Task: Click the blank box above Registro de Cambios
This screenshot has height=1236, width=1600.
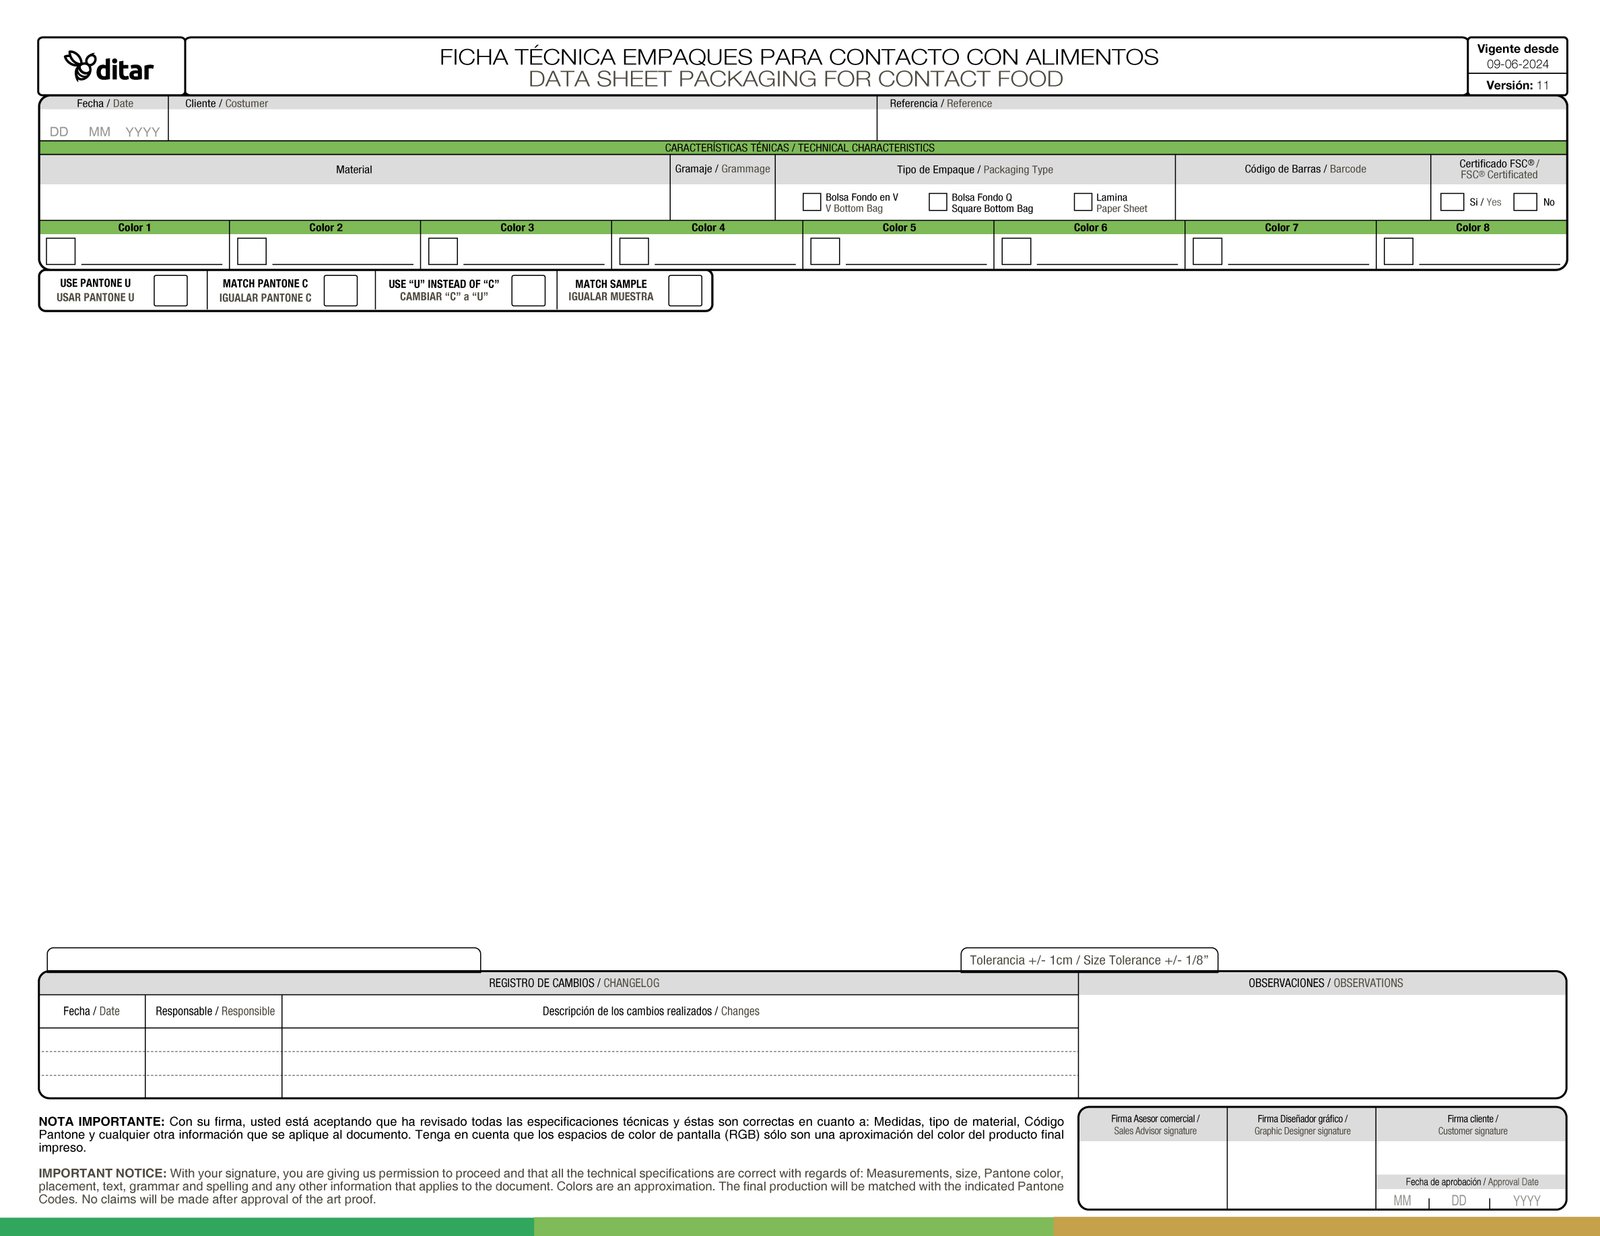Action: 264,959
